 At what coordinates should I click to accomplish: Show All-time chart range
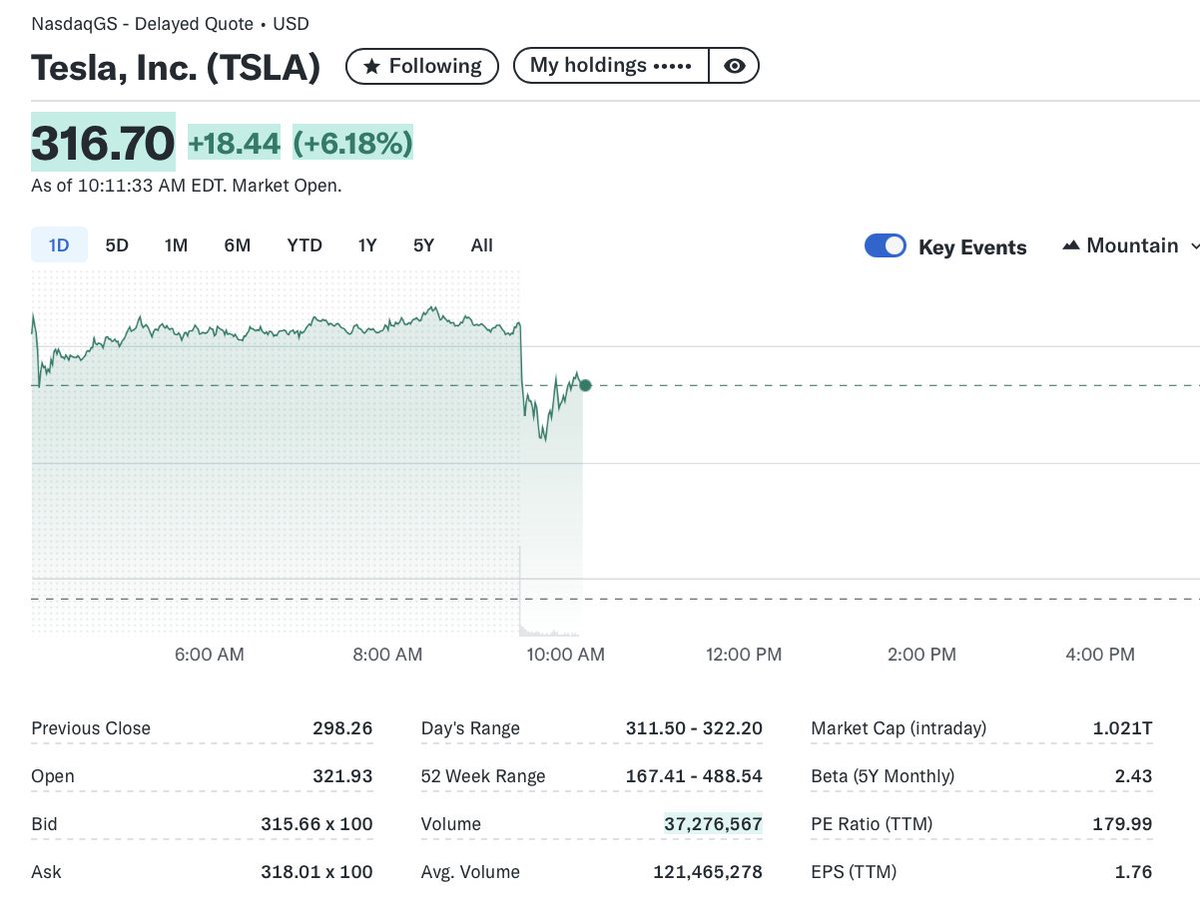[482, 245]
